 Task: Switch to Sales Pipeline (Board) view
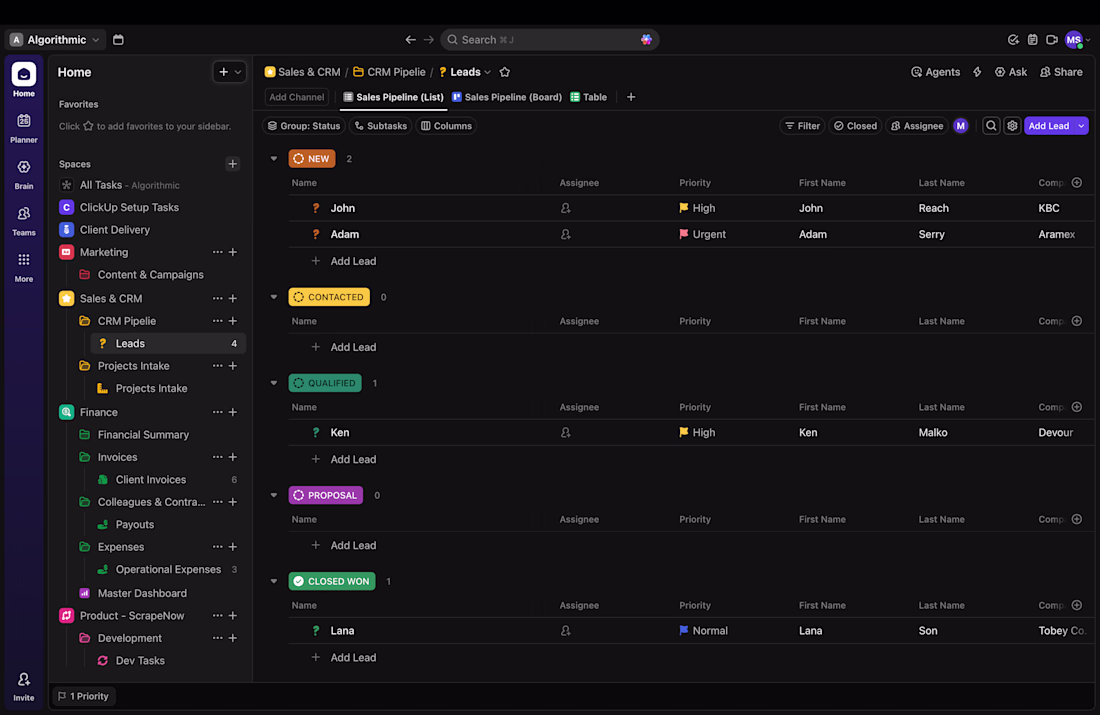[x=507, y=97]
